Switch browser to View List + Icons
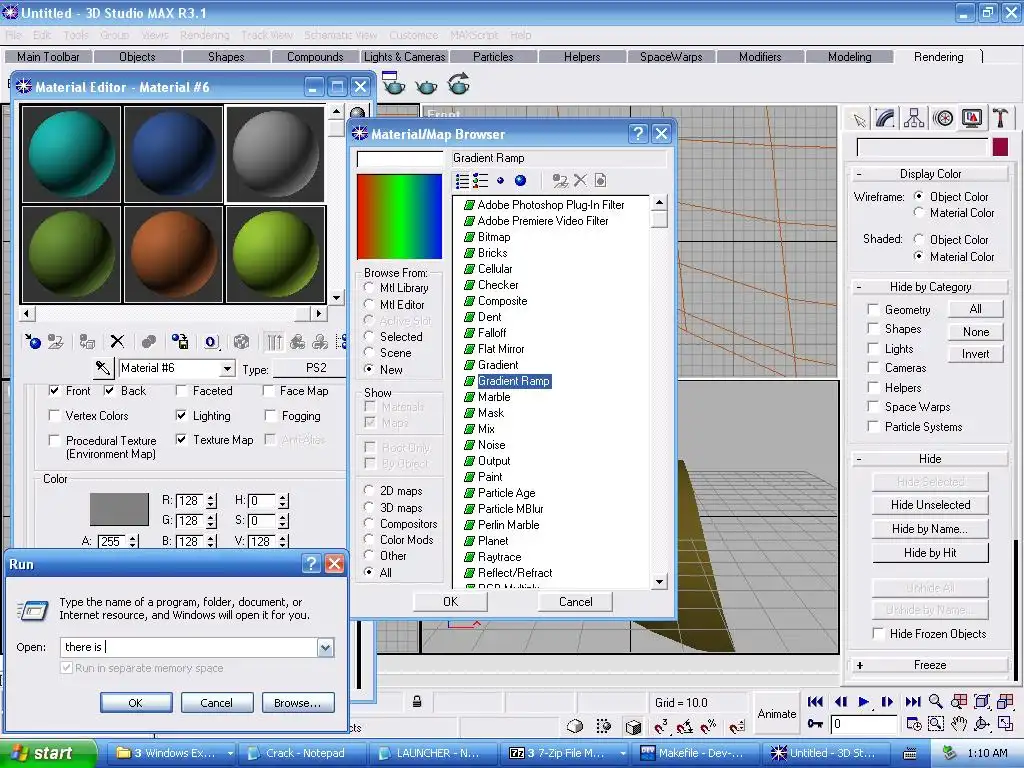Viewport: 1024px width, 768px height. tap(481, 181)
